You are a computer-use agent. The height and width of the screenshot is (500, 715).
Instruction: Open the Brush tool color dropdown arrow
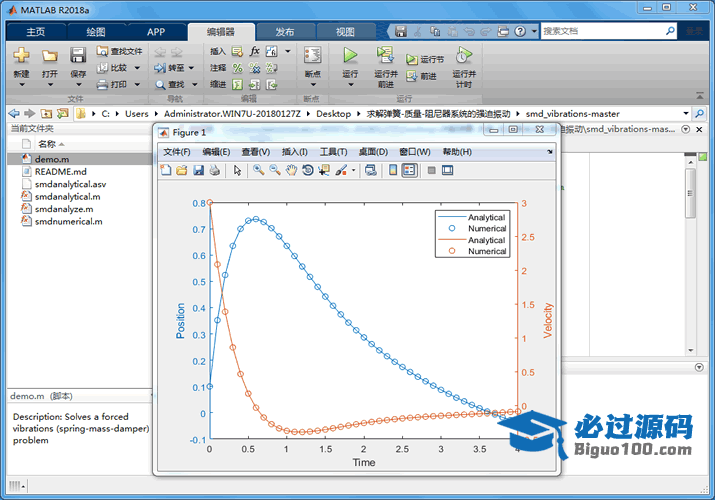[x=353, y=171]
